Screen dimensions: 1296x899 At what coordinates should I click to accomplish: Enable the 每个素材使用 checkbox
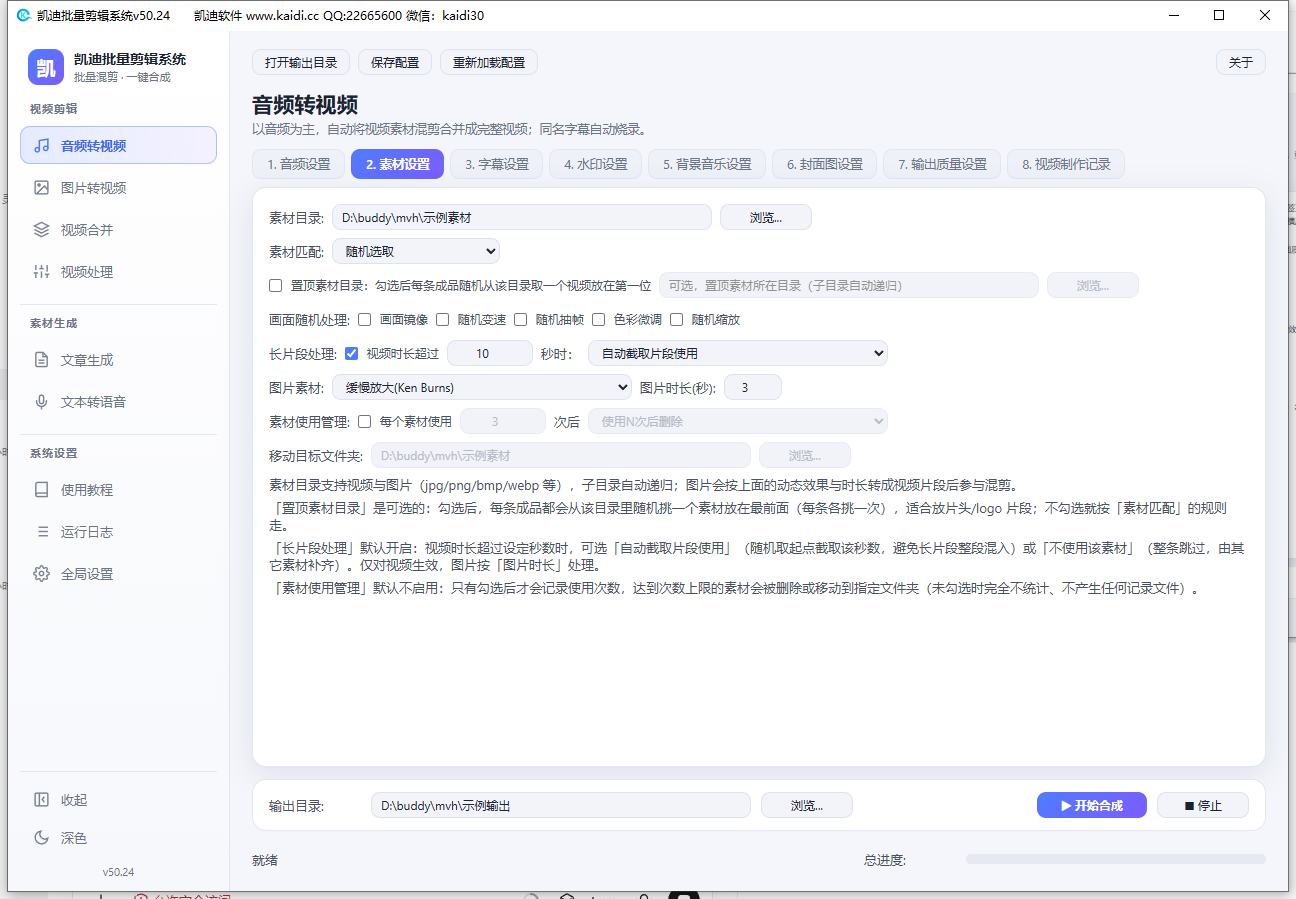tap(365, 422)
